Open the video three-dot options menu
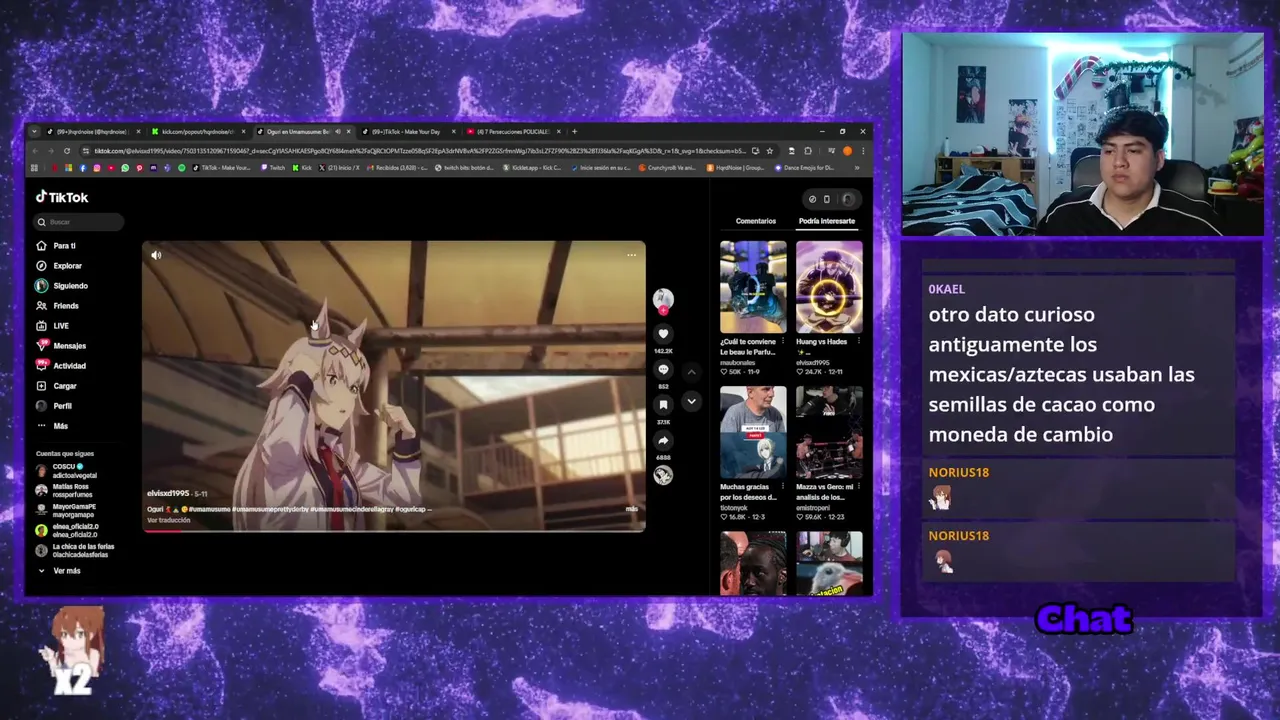The height and width of the screenshot is (720, 1280). (631, 255)
